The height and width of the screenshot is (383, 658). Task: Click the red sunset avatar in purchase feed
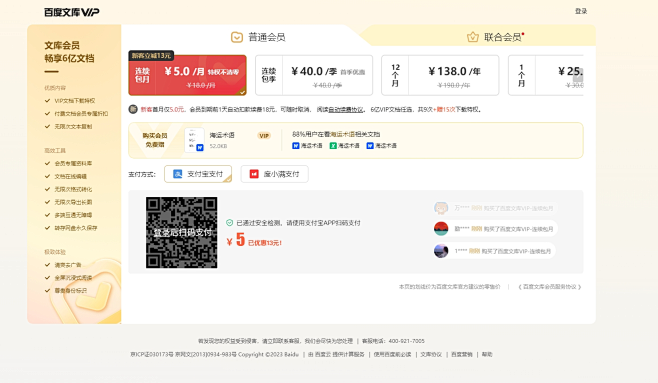441,229
